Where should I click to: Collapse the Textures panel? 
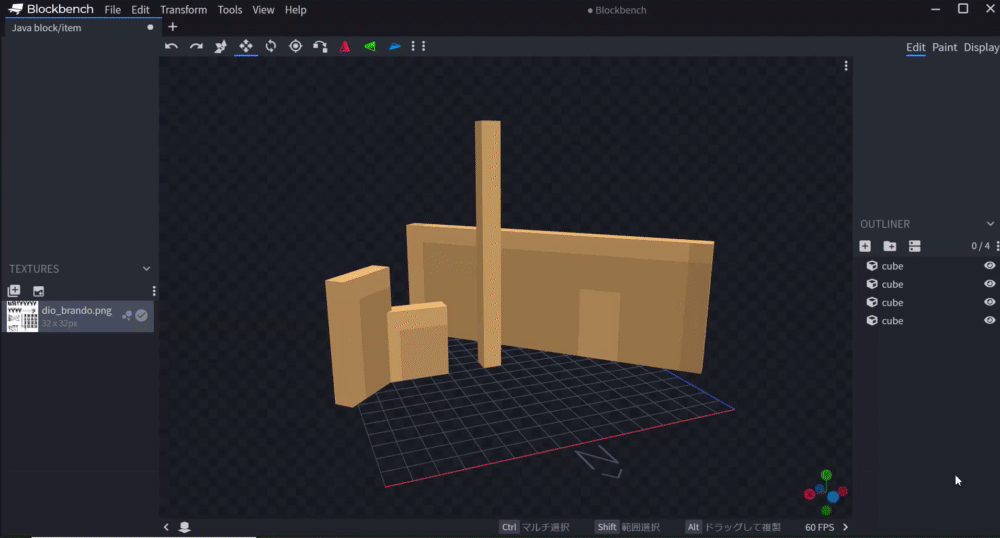click(x=147, y=269)
